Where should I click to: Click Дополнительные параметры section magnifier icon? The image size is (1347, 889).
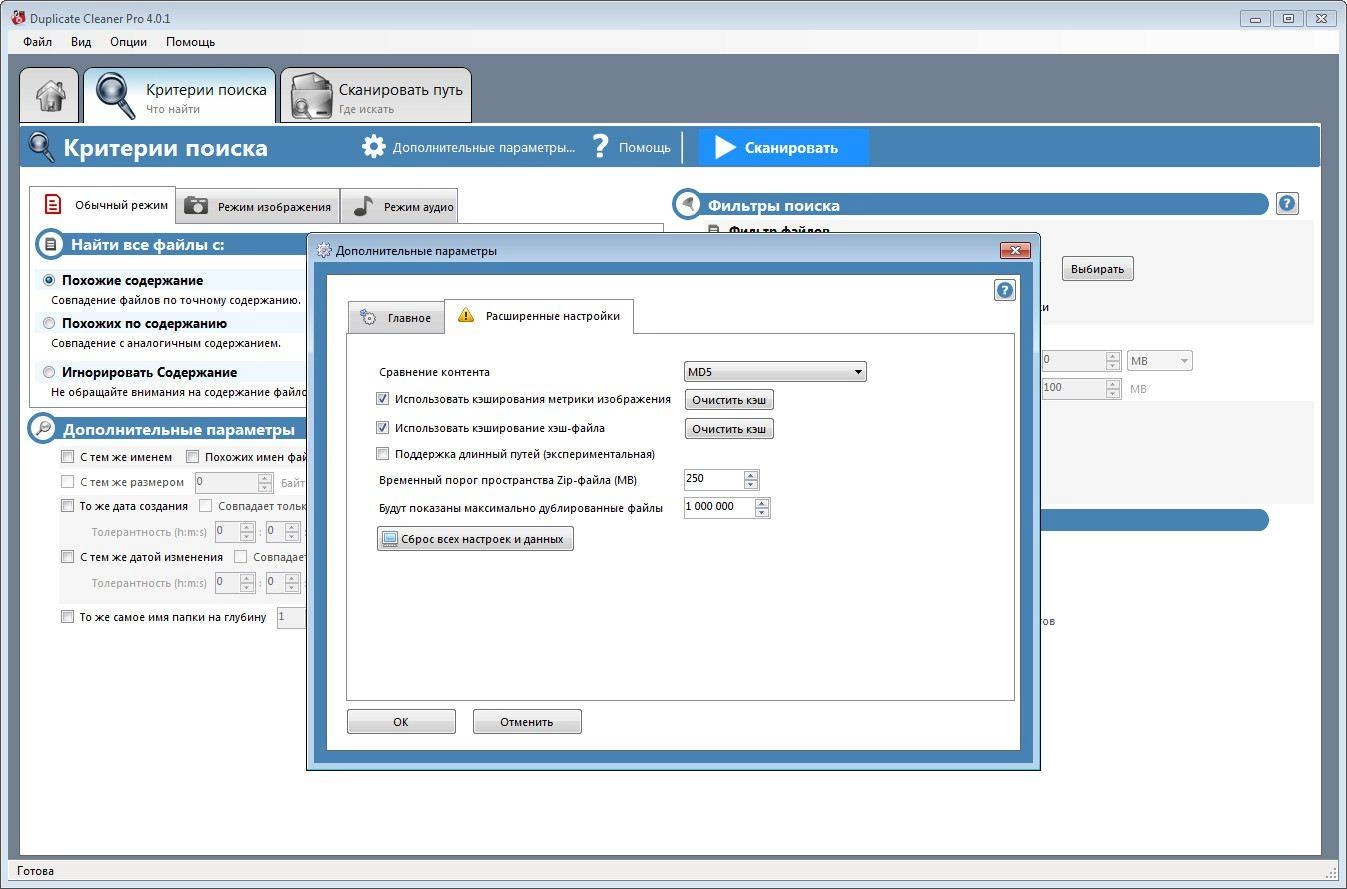click(42, 428)
